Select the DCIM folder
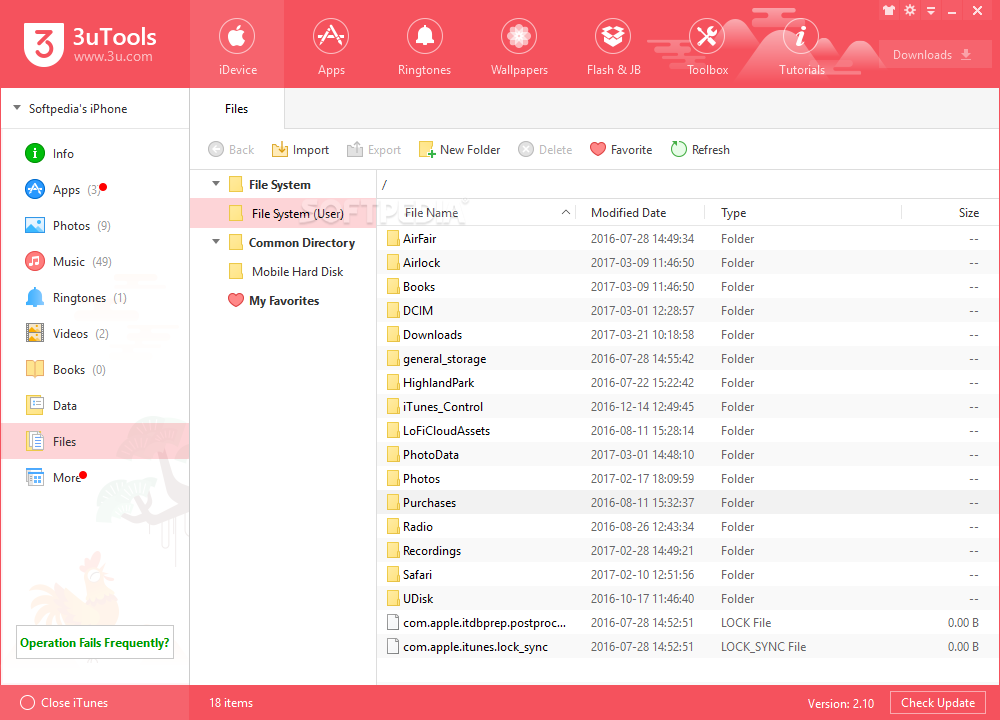 click(688, 311)
